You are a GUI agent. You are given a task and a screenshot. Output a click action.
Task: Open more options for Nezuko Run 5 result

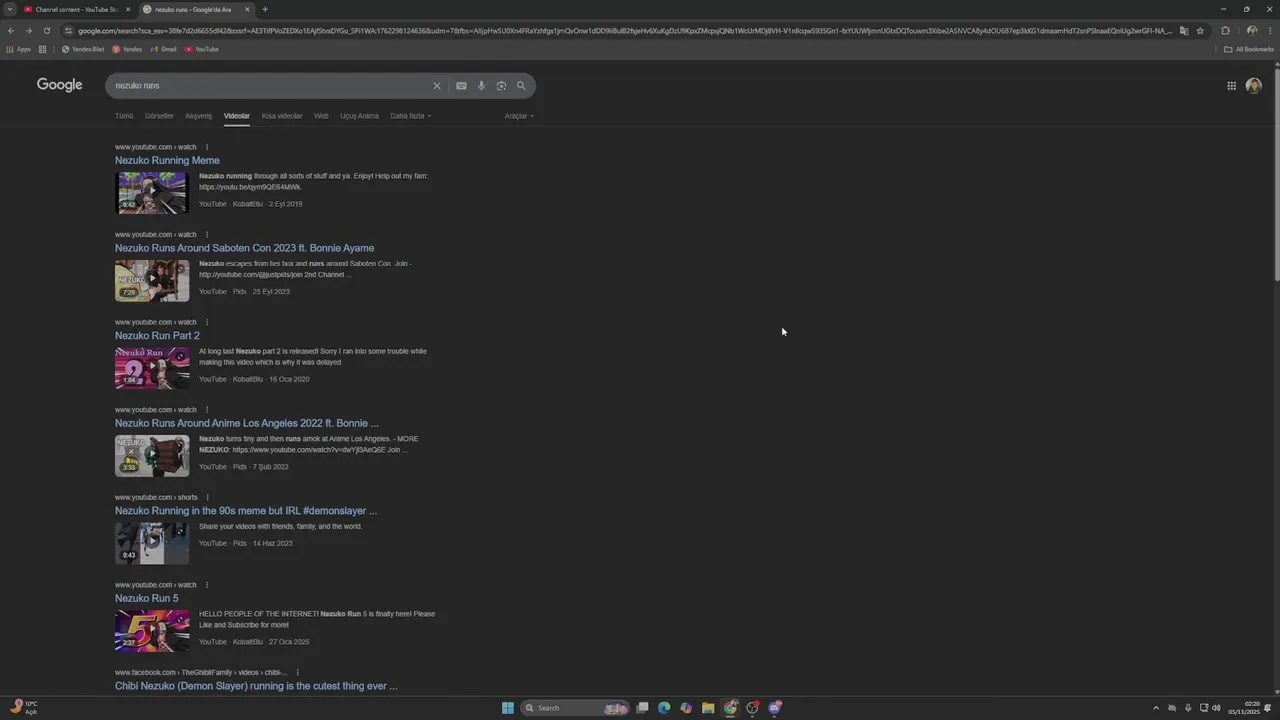point(207,585)
